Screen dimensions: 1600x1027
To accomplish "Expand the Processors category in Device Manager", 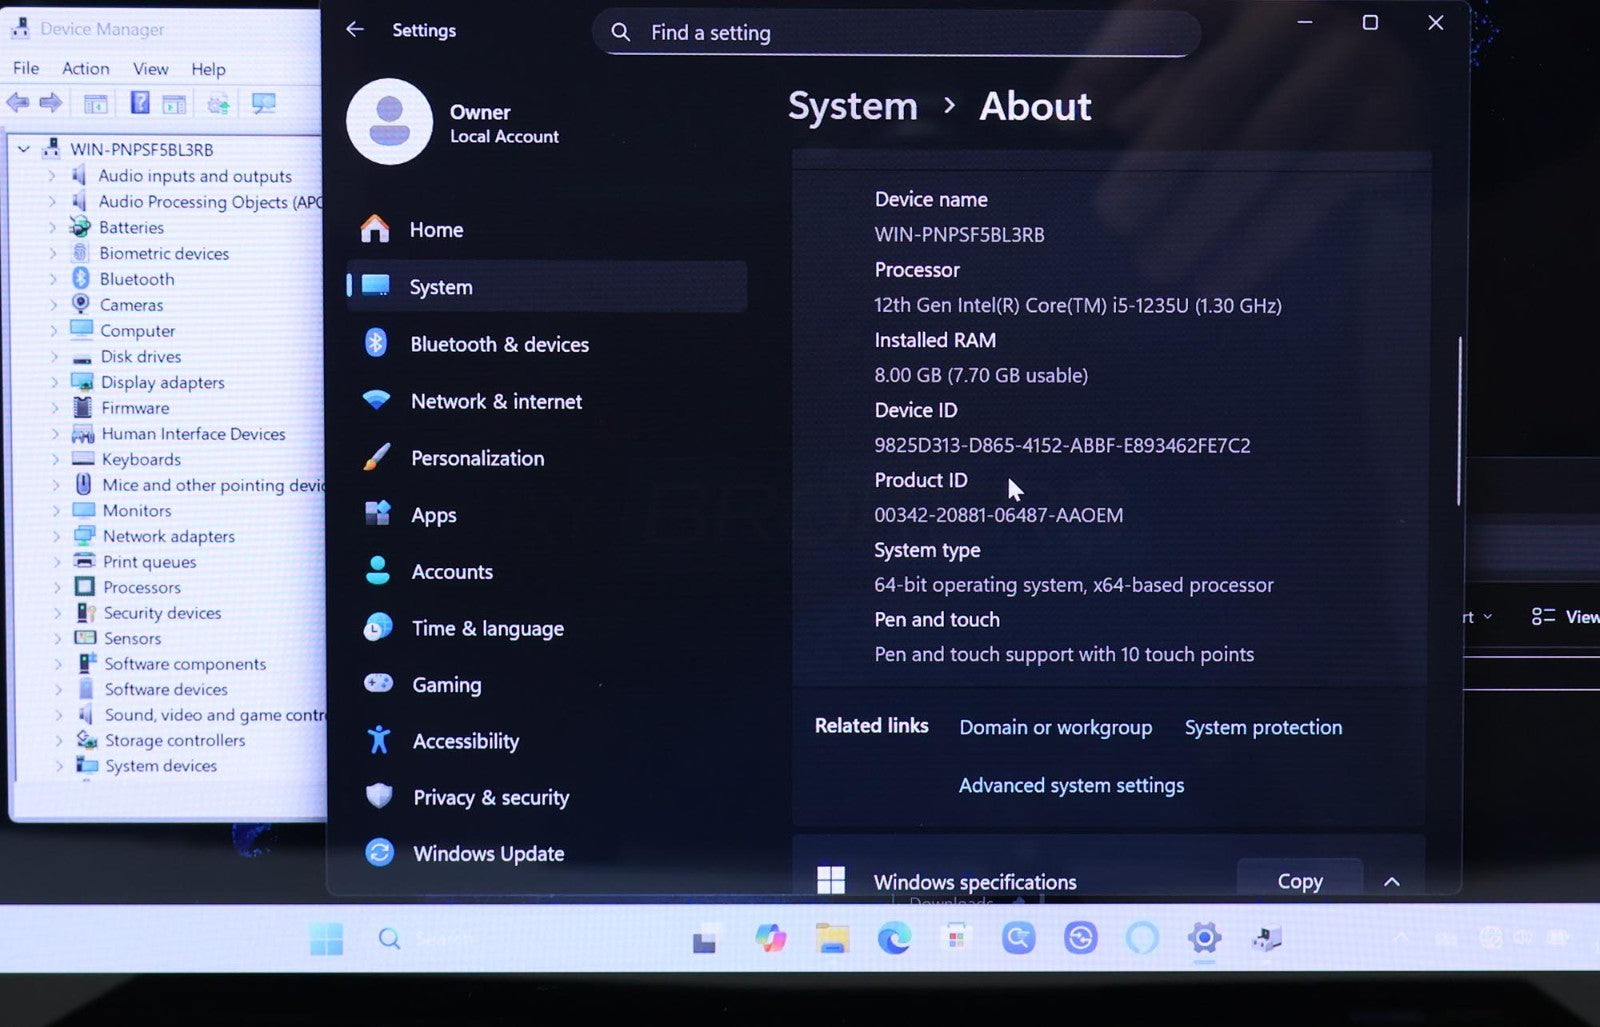I will coord(56,587).
